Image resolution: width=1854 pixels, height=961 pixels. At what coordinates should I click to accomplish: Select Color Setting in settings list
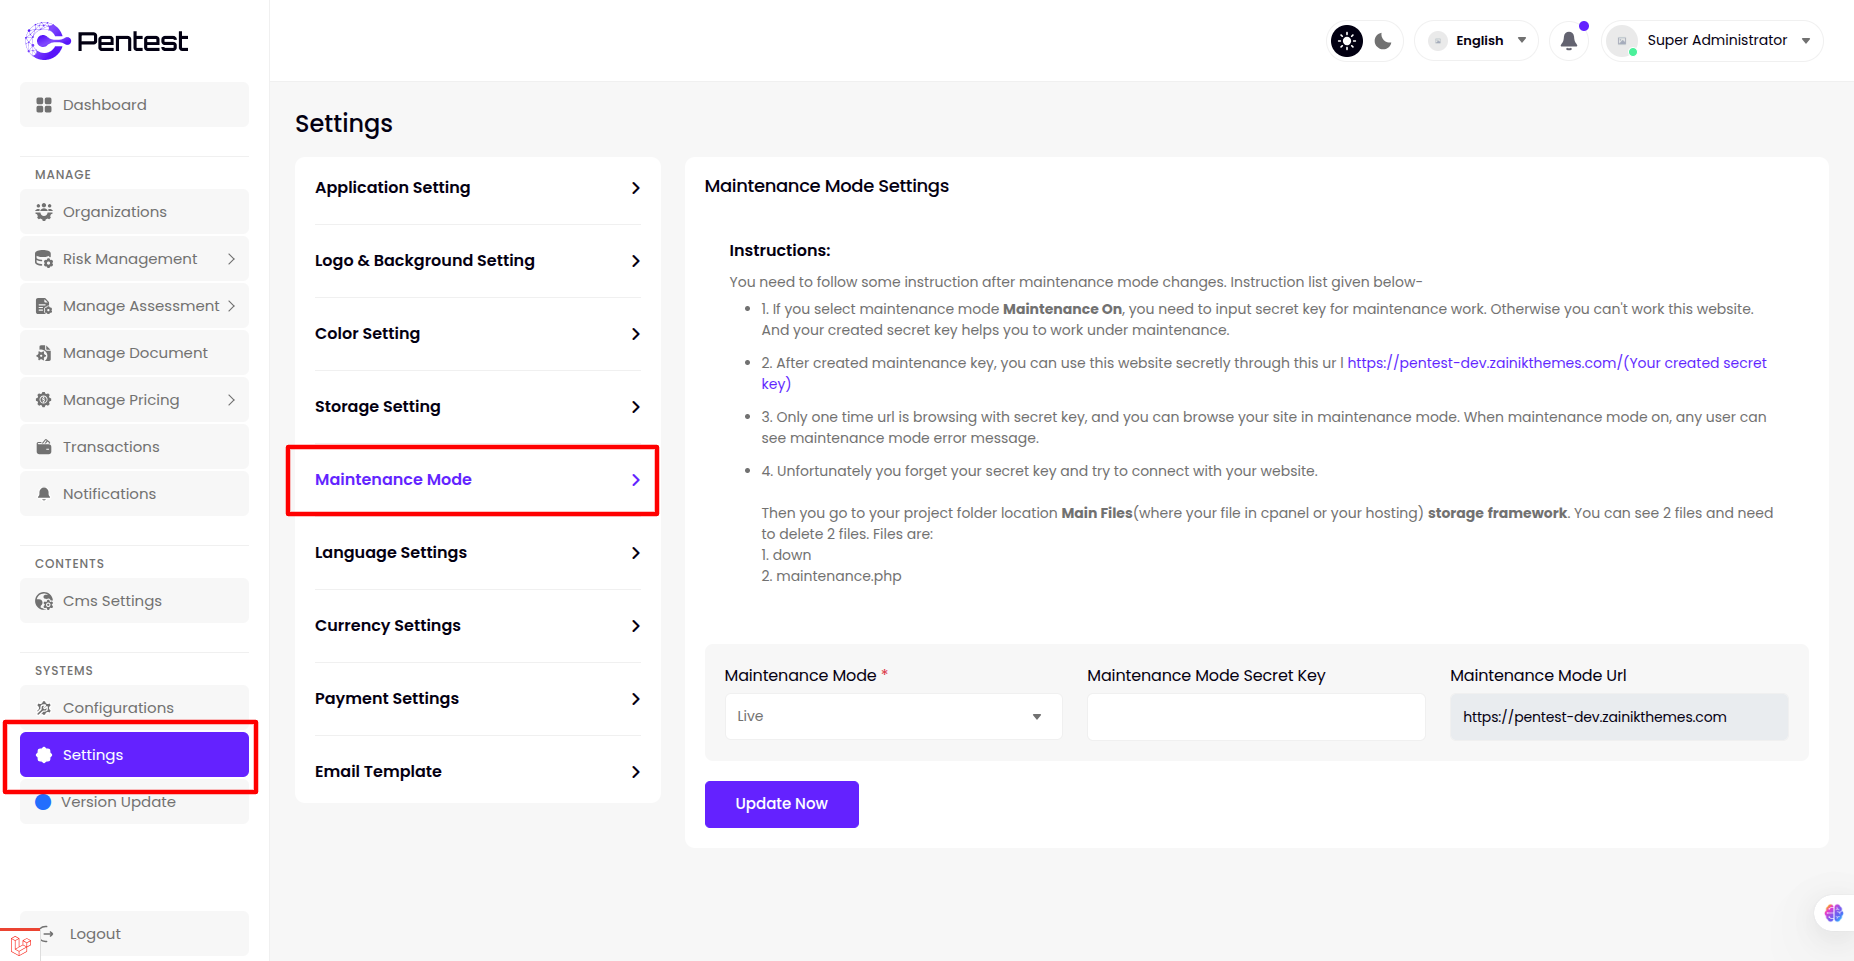click(477, 334)
